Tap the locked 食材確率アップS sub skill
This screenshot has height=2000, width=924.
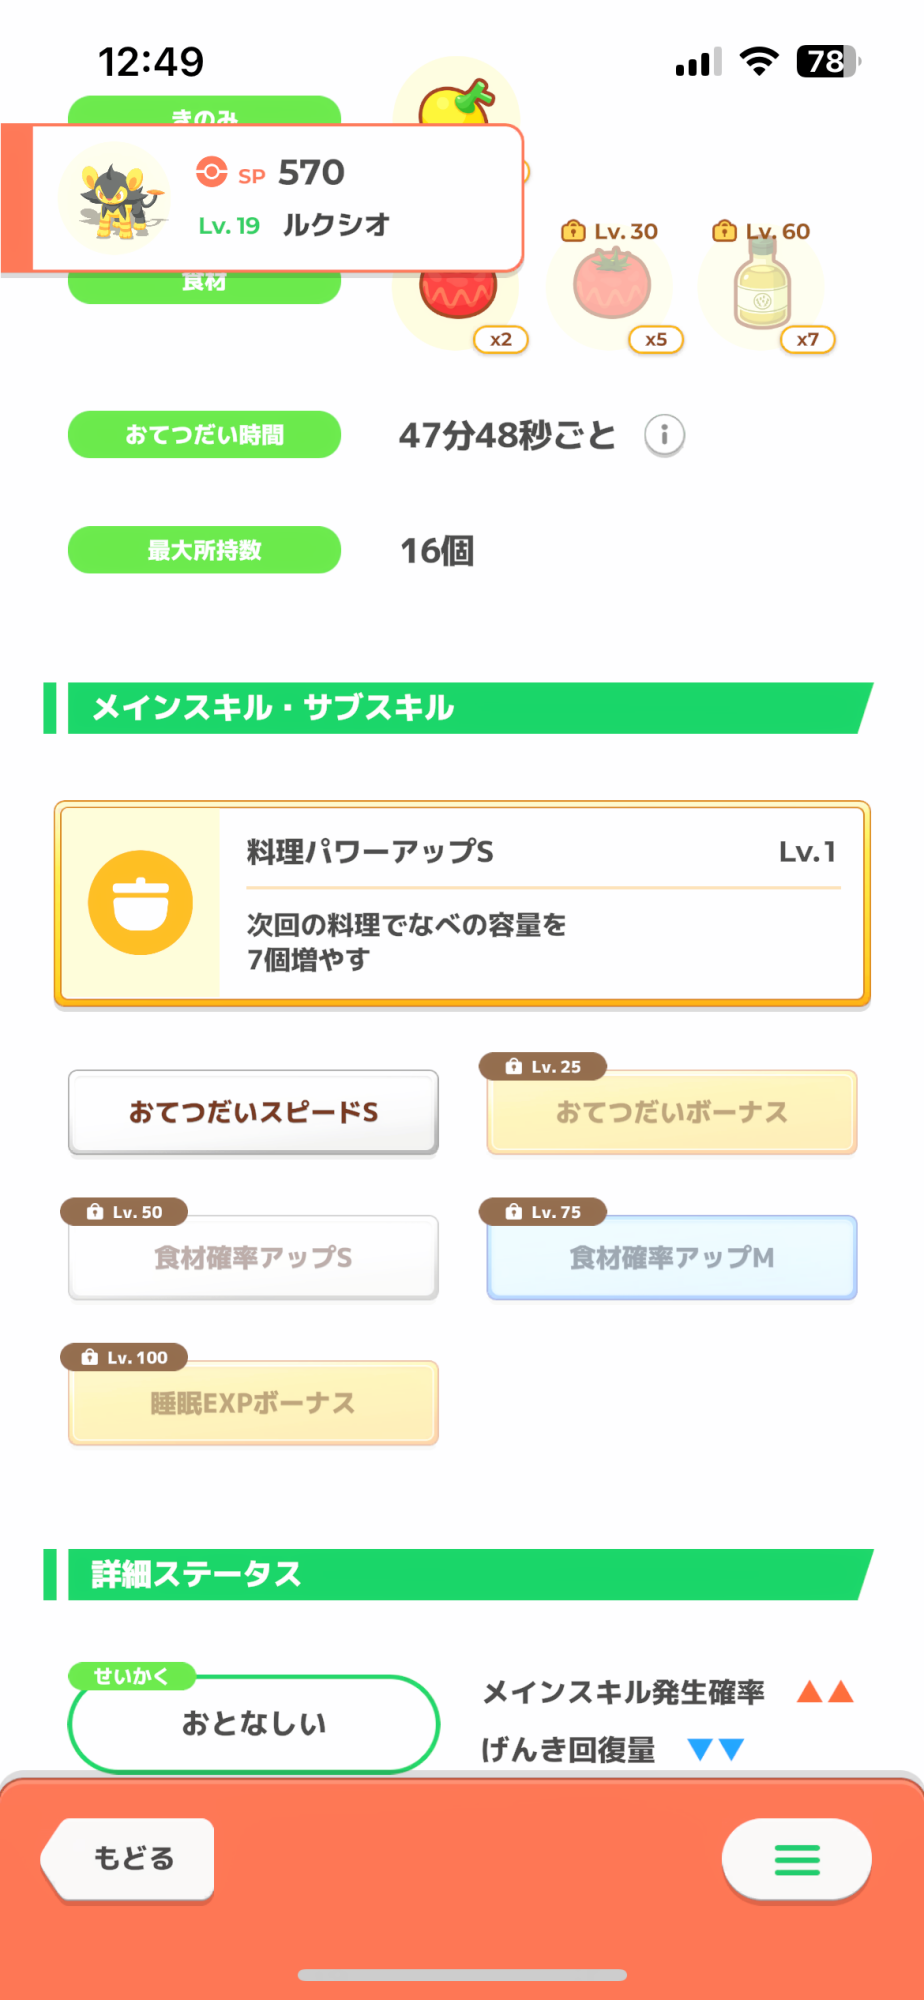(x=253, y=1257)
